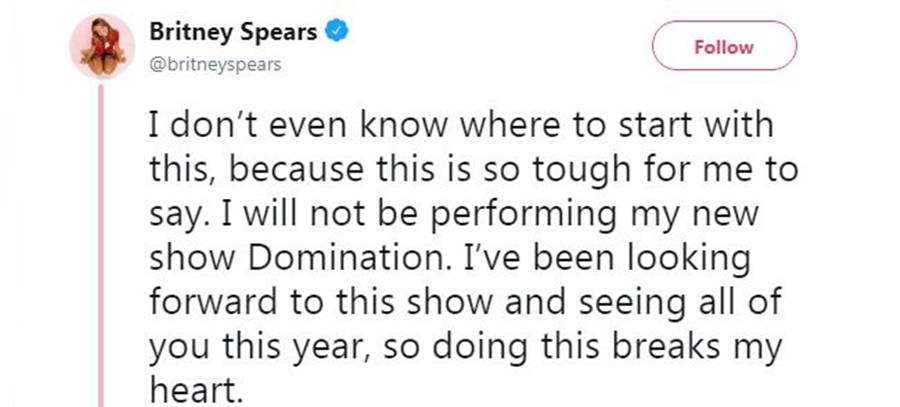Open Britney Spears' profile picture
The width and height of the screenshot is (900, 407).
(x=102, y=46)
